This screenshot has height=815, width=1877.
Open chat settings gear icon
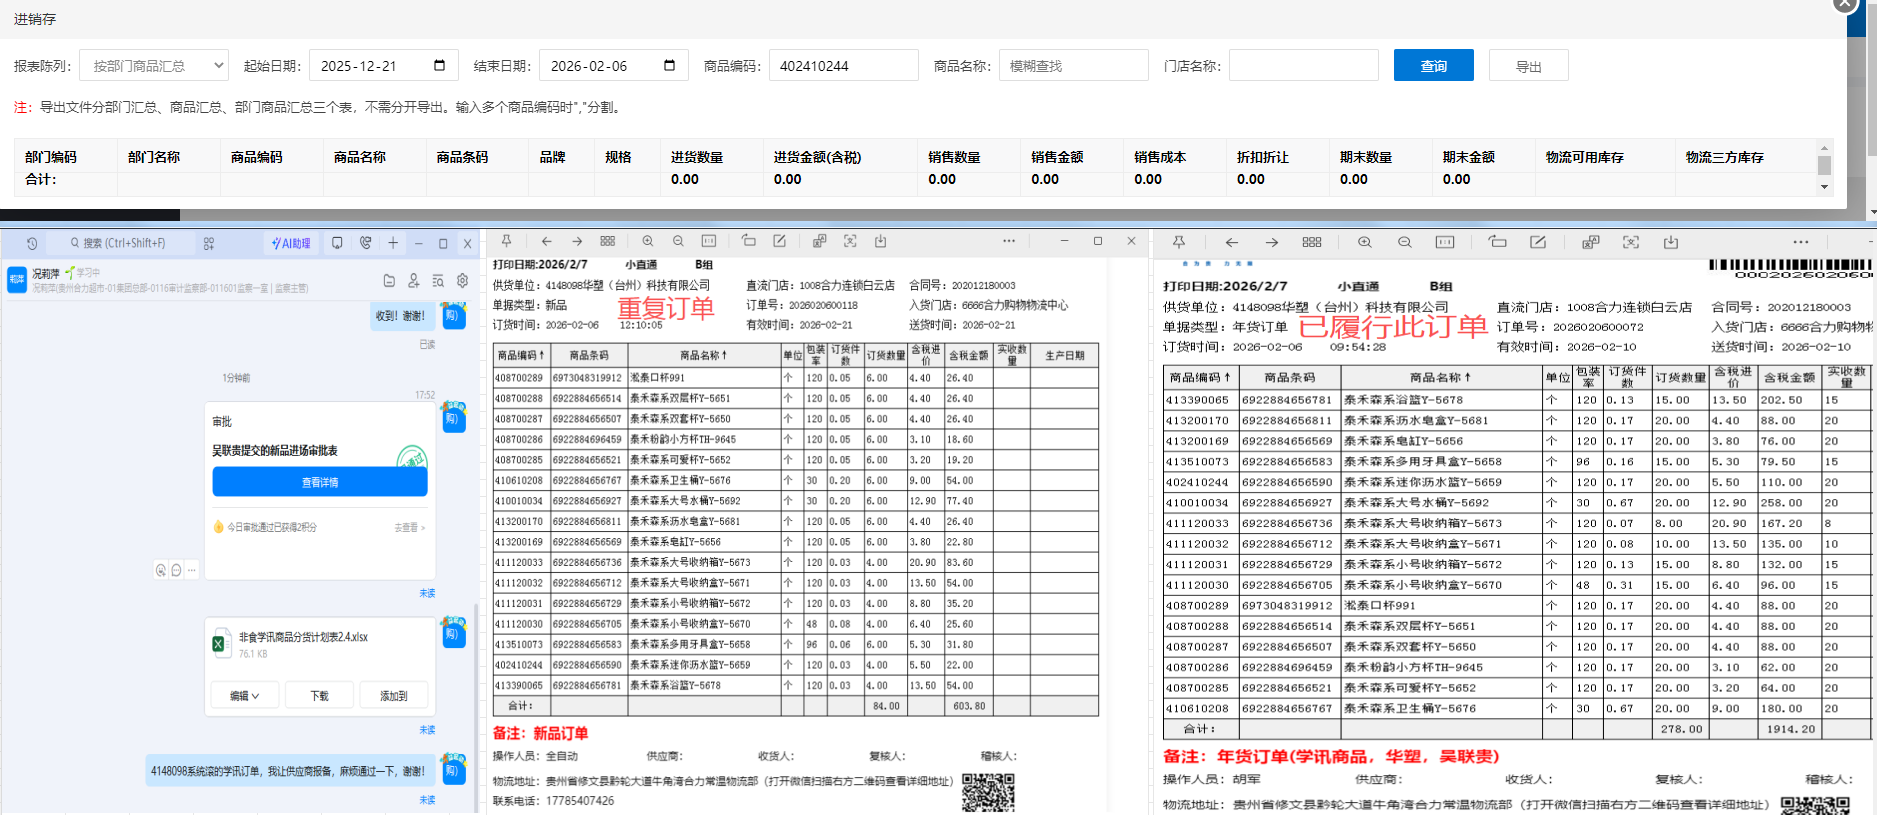462,281
